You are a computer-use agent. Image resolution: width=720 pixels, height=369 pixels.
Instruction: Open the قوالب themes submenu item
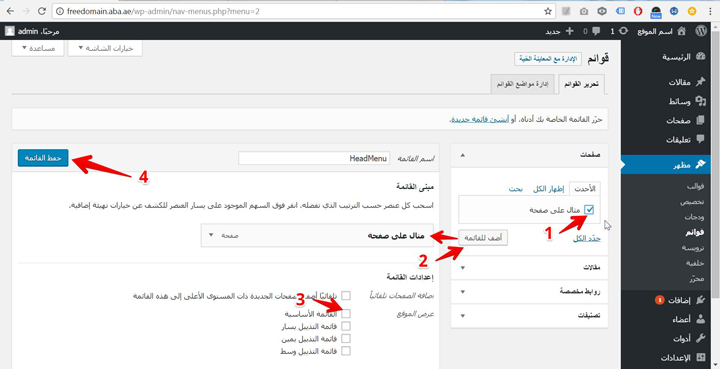696,187
